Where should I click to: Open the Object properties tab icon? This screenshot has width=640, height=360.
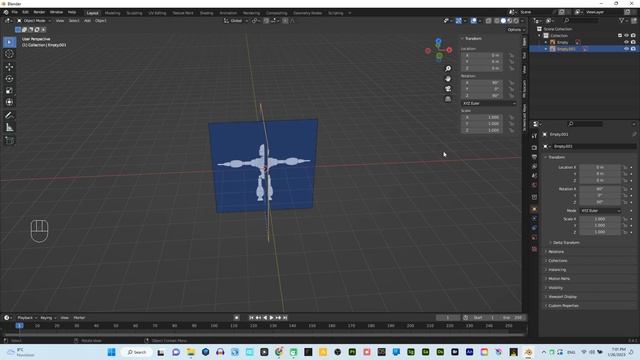tap(534, 209)
